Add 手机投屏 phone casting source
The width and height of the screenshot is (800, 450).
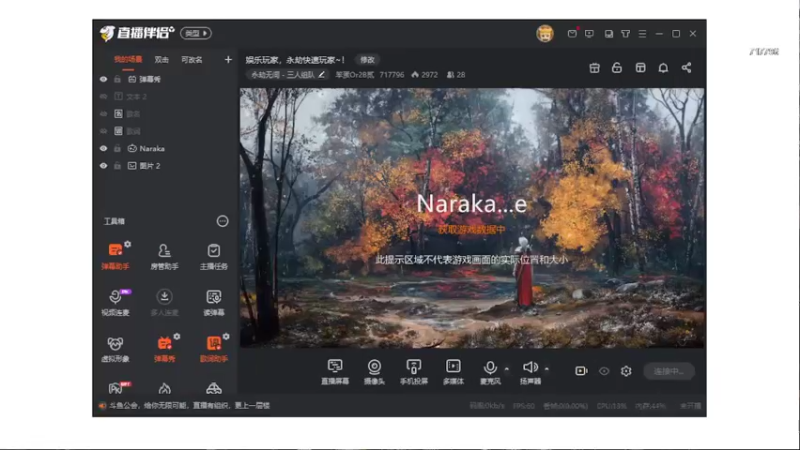click(x=414, y=371)
